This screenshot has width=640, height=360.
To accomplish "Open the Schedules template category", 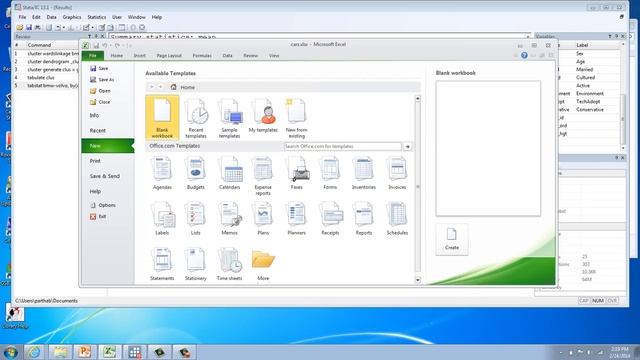I will click(397, 219).
